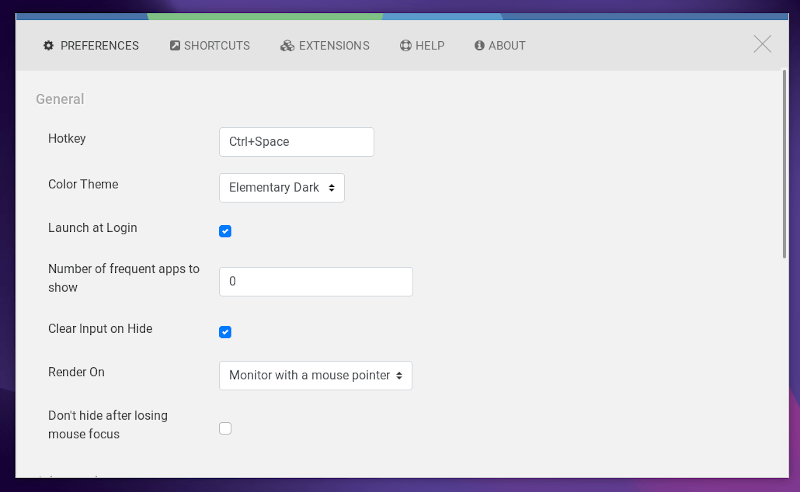Click the vertical scrollbar on the right

785,164
